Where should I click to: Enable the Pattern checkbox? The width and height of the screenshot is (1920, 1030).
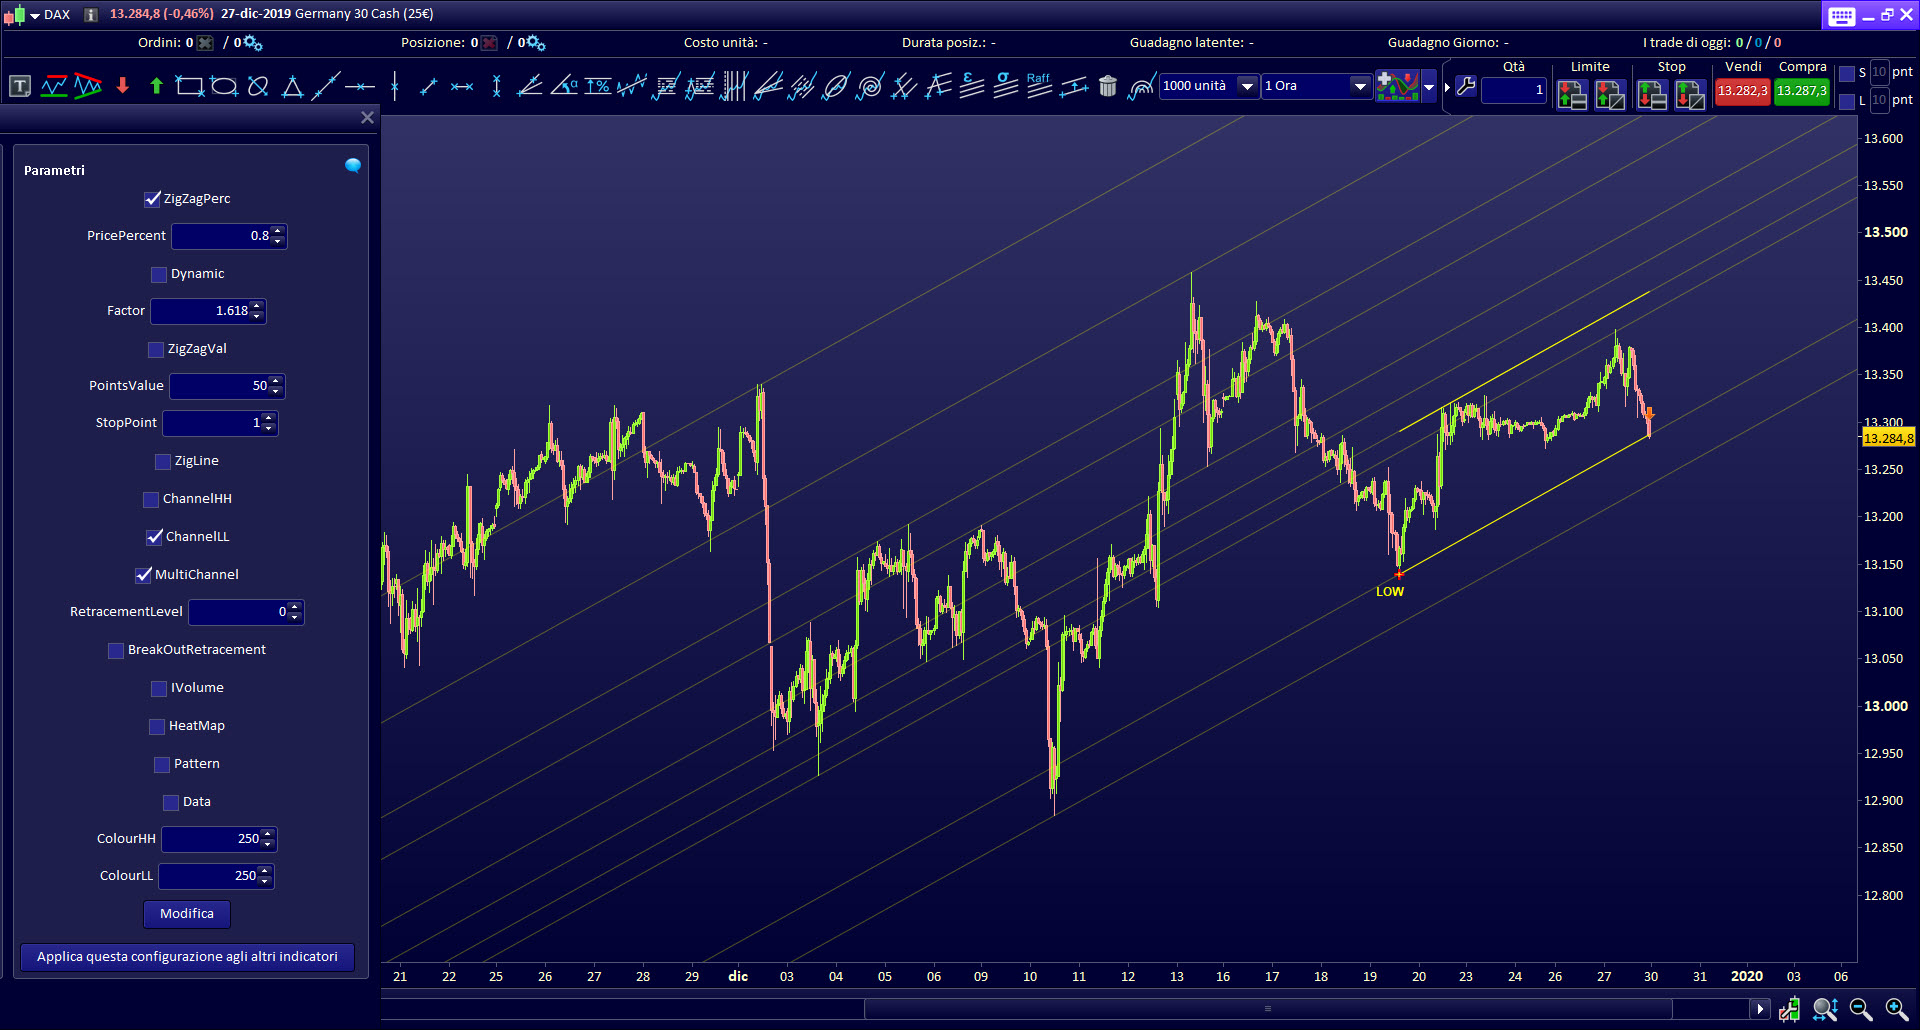click(x=162, y=764)
